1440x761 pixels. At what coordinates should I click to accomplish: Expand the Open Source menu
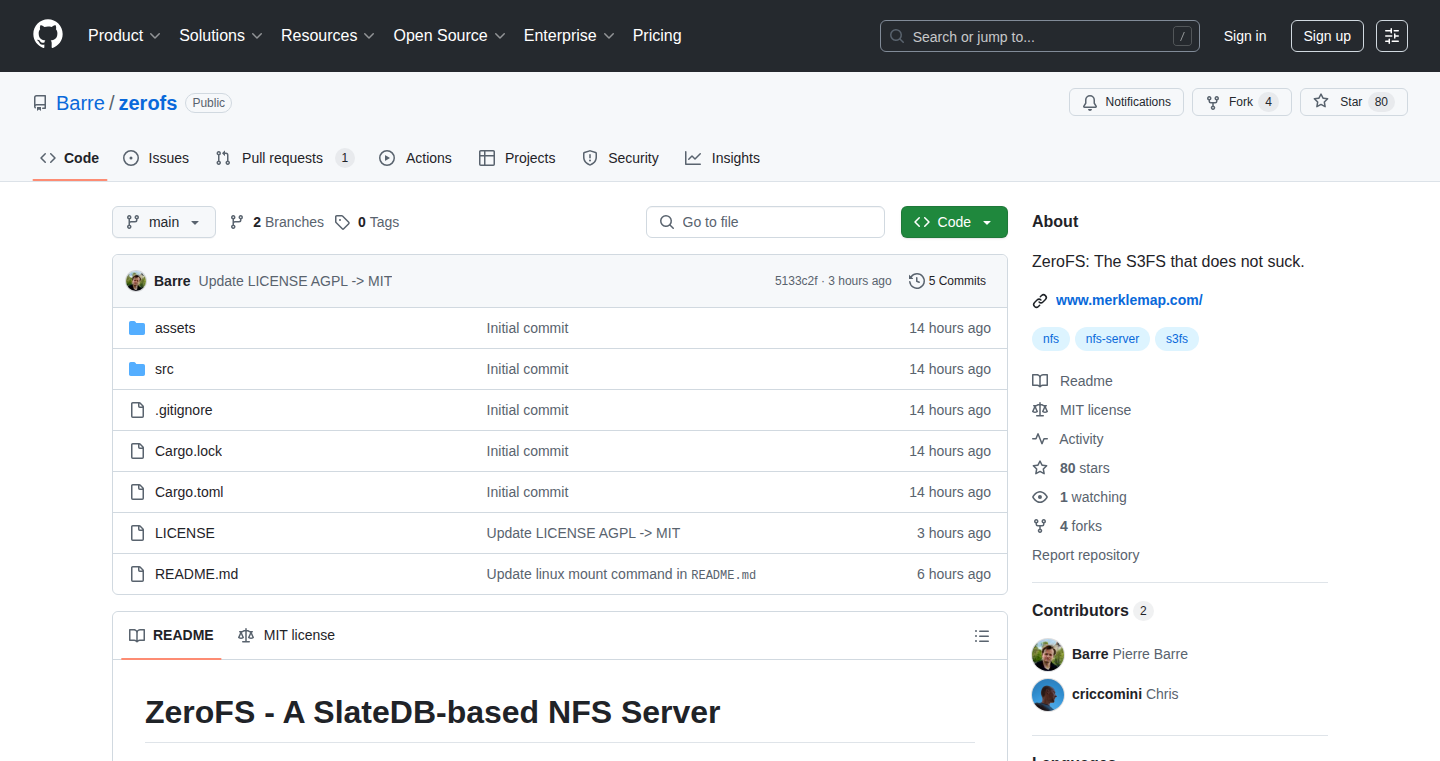coord(450,35)
